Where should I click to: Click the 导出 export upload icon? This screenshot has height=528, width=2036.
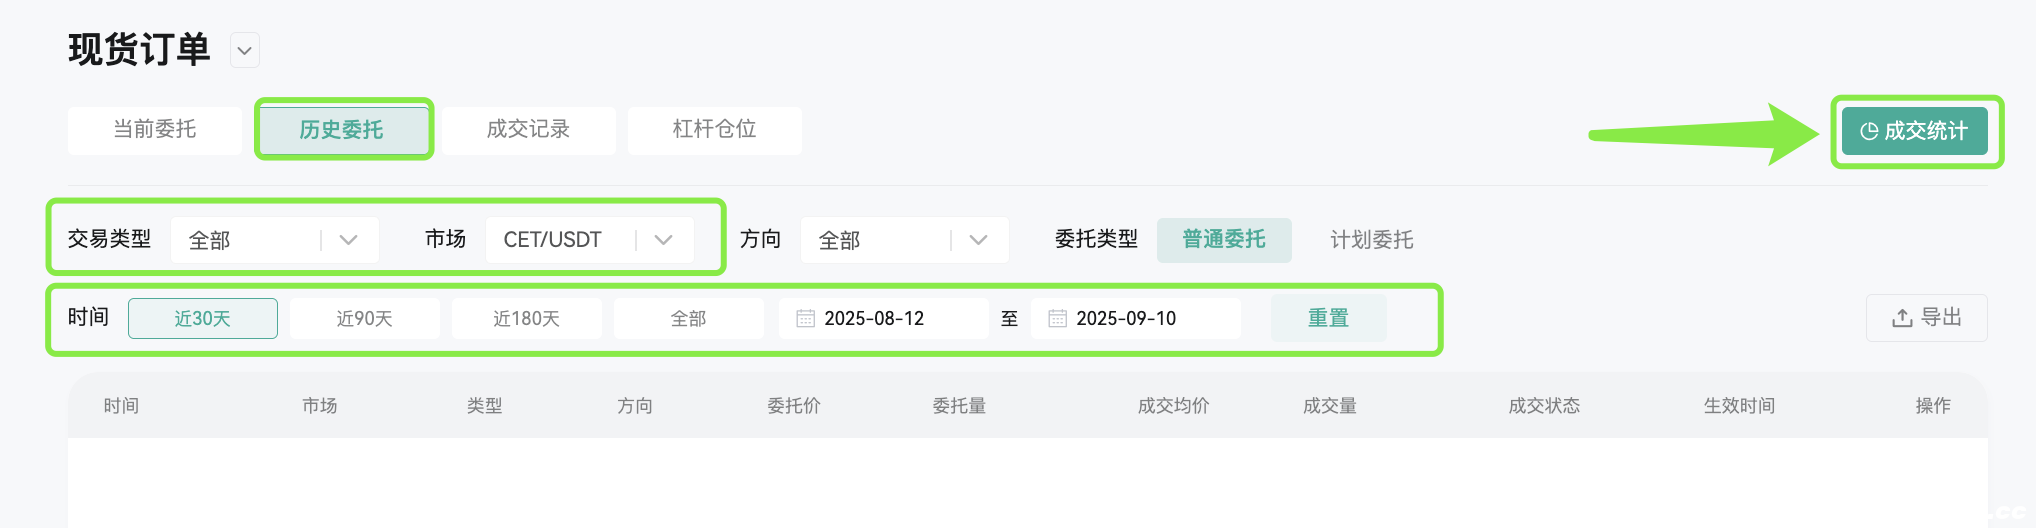point(1902,318)
